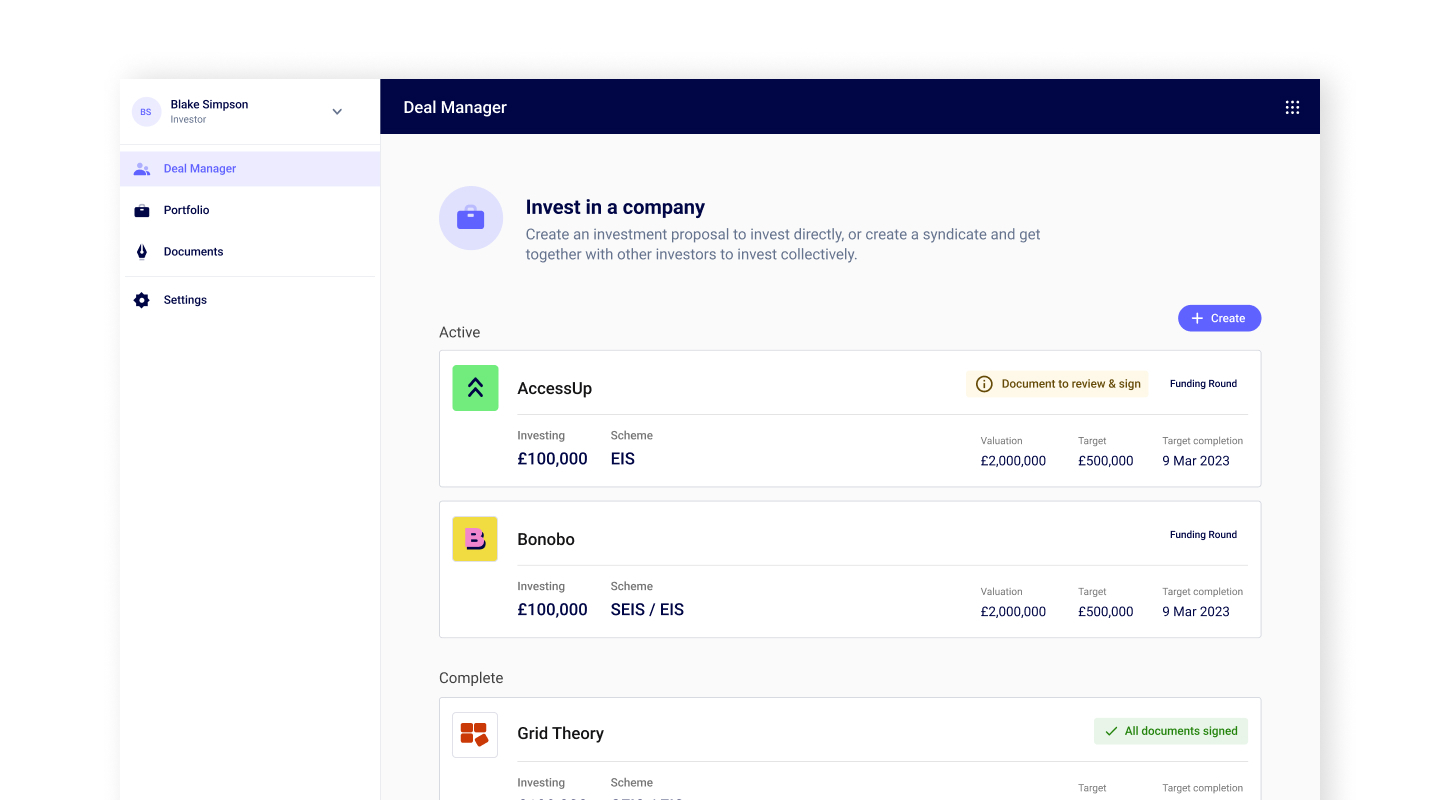Click the Documents ink-drop icon
The image size is (1440, 800).
click(141, 251)
